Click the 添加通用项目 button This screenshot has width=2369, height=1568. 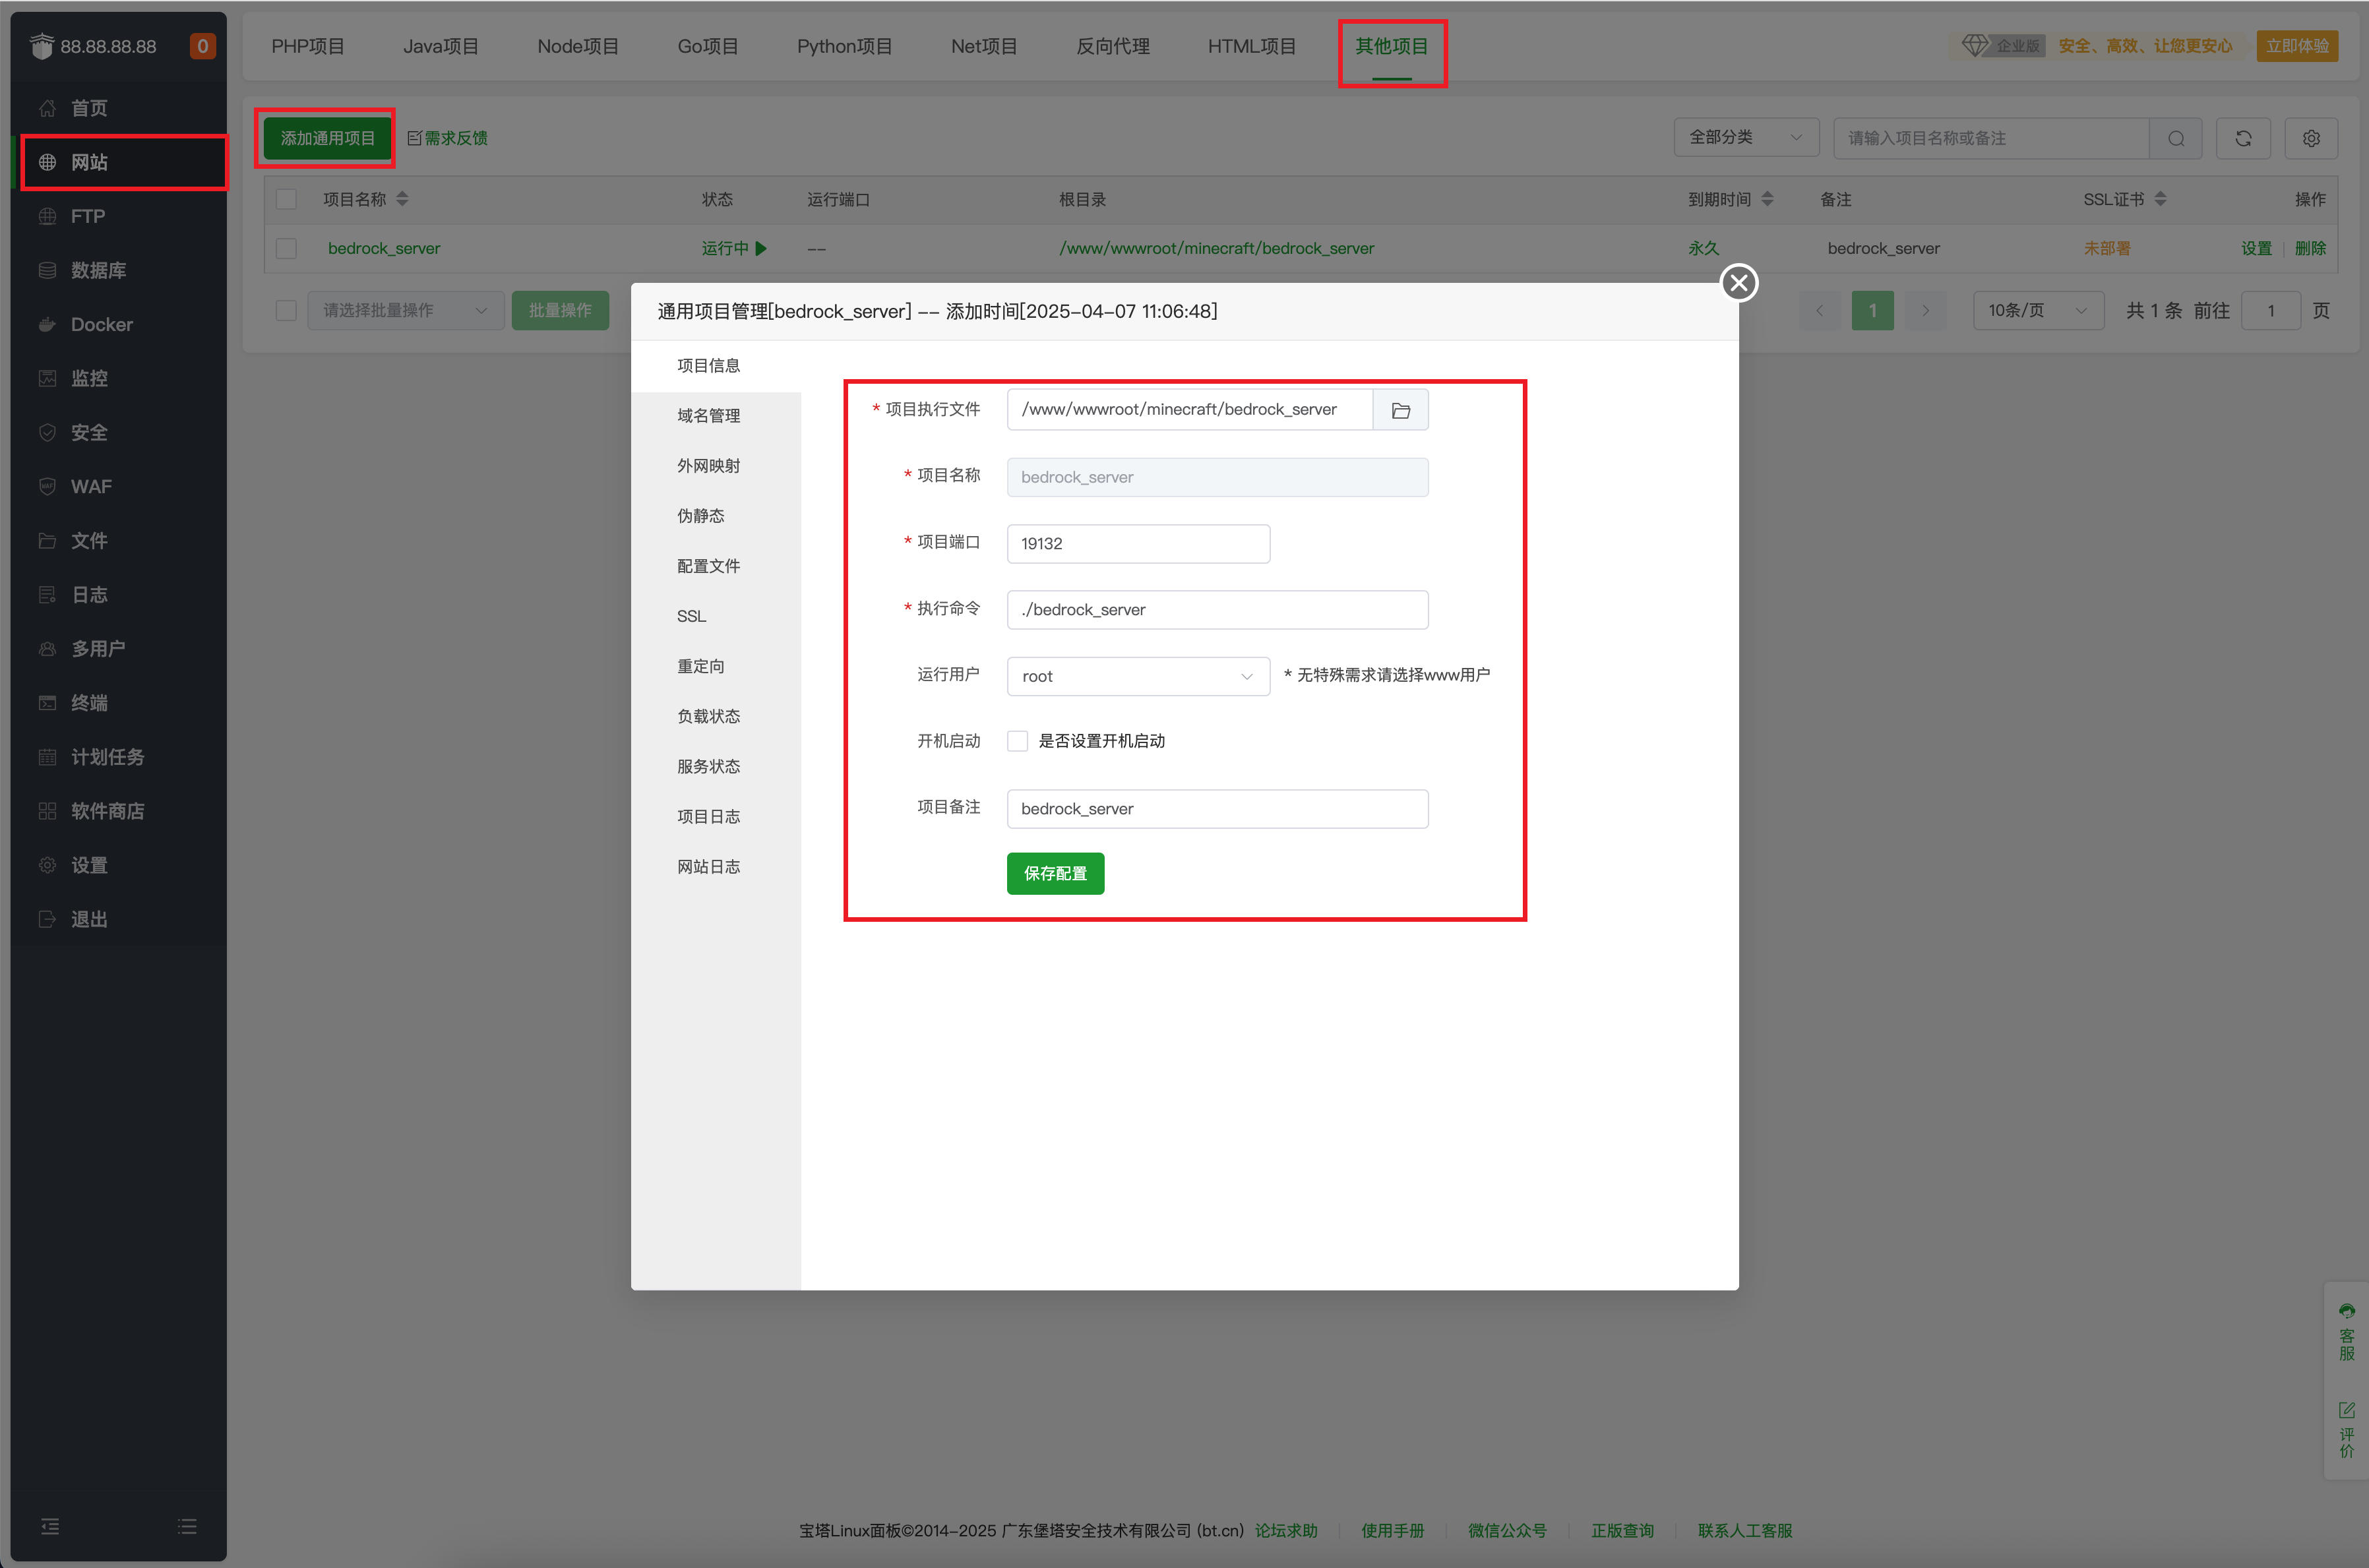click(327, 138)
